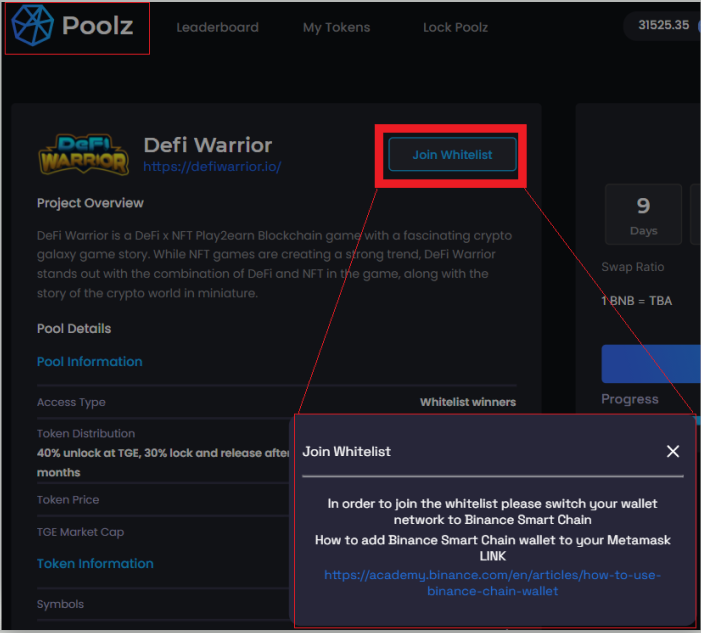Click the Poolz logo icon
The image size is (701, 633).
pos(33,25)
